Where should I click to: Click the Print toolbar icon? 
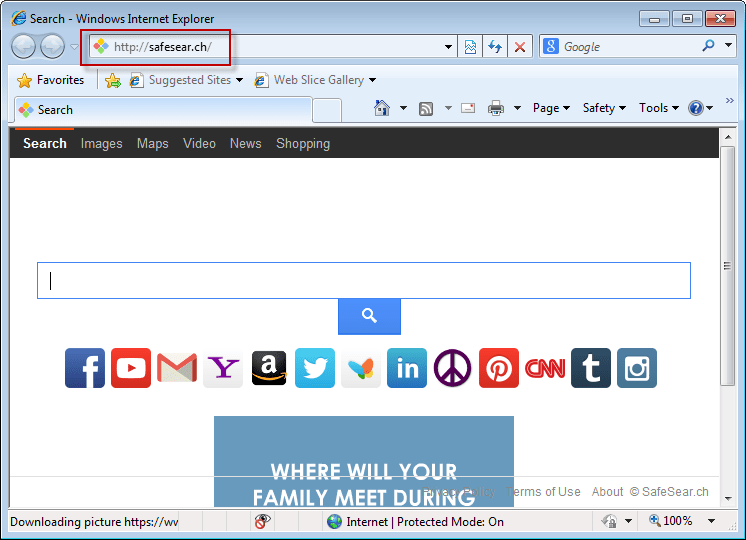tap(496, 108)
